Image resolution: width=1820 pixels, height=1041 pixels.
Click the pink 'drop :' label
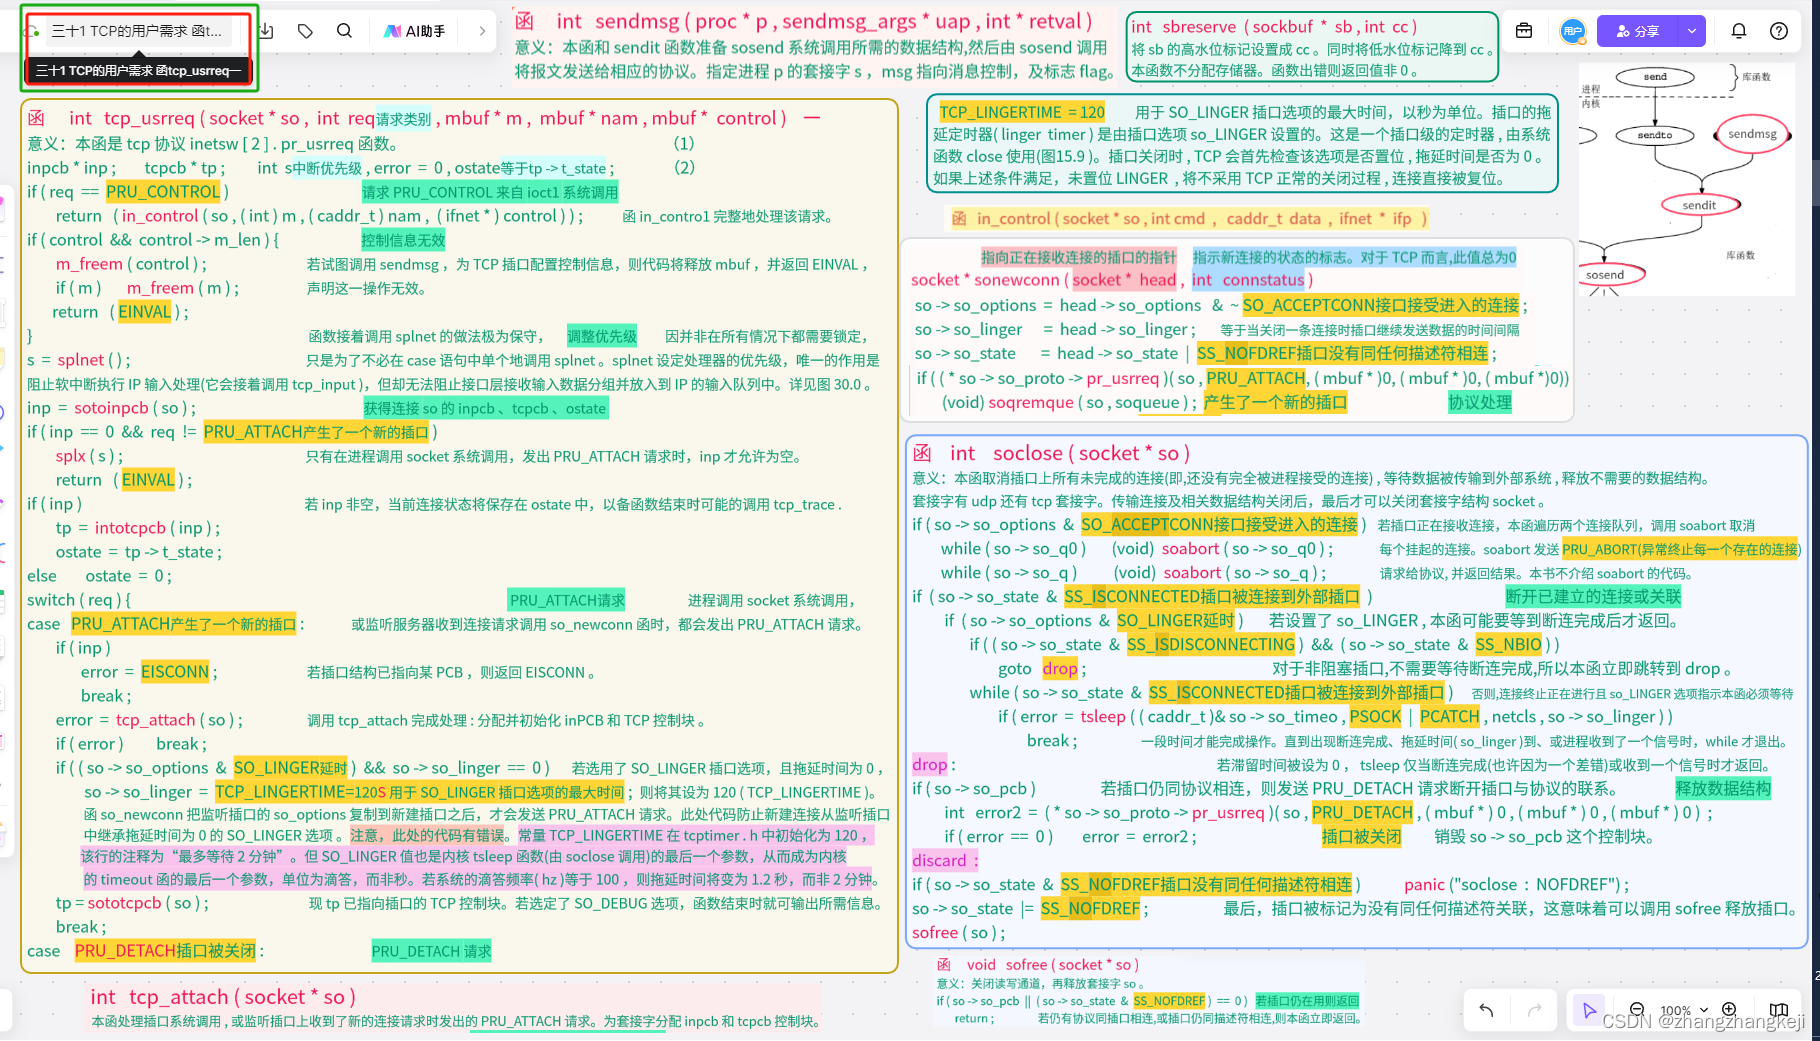(934, 764)
